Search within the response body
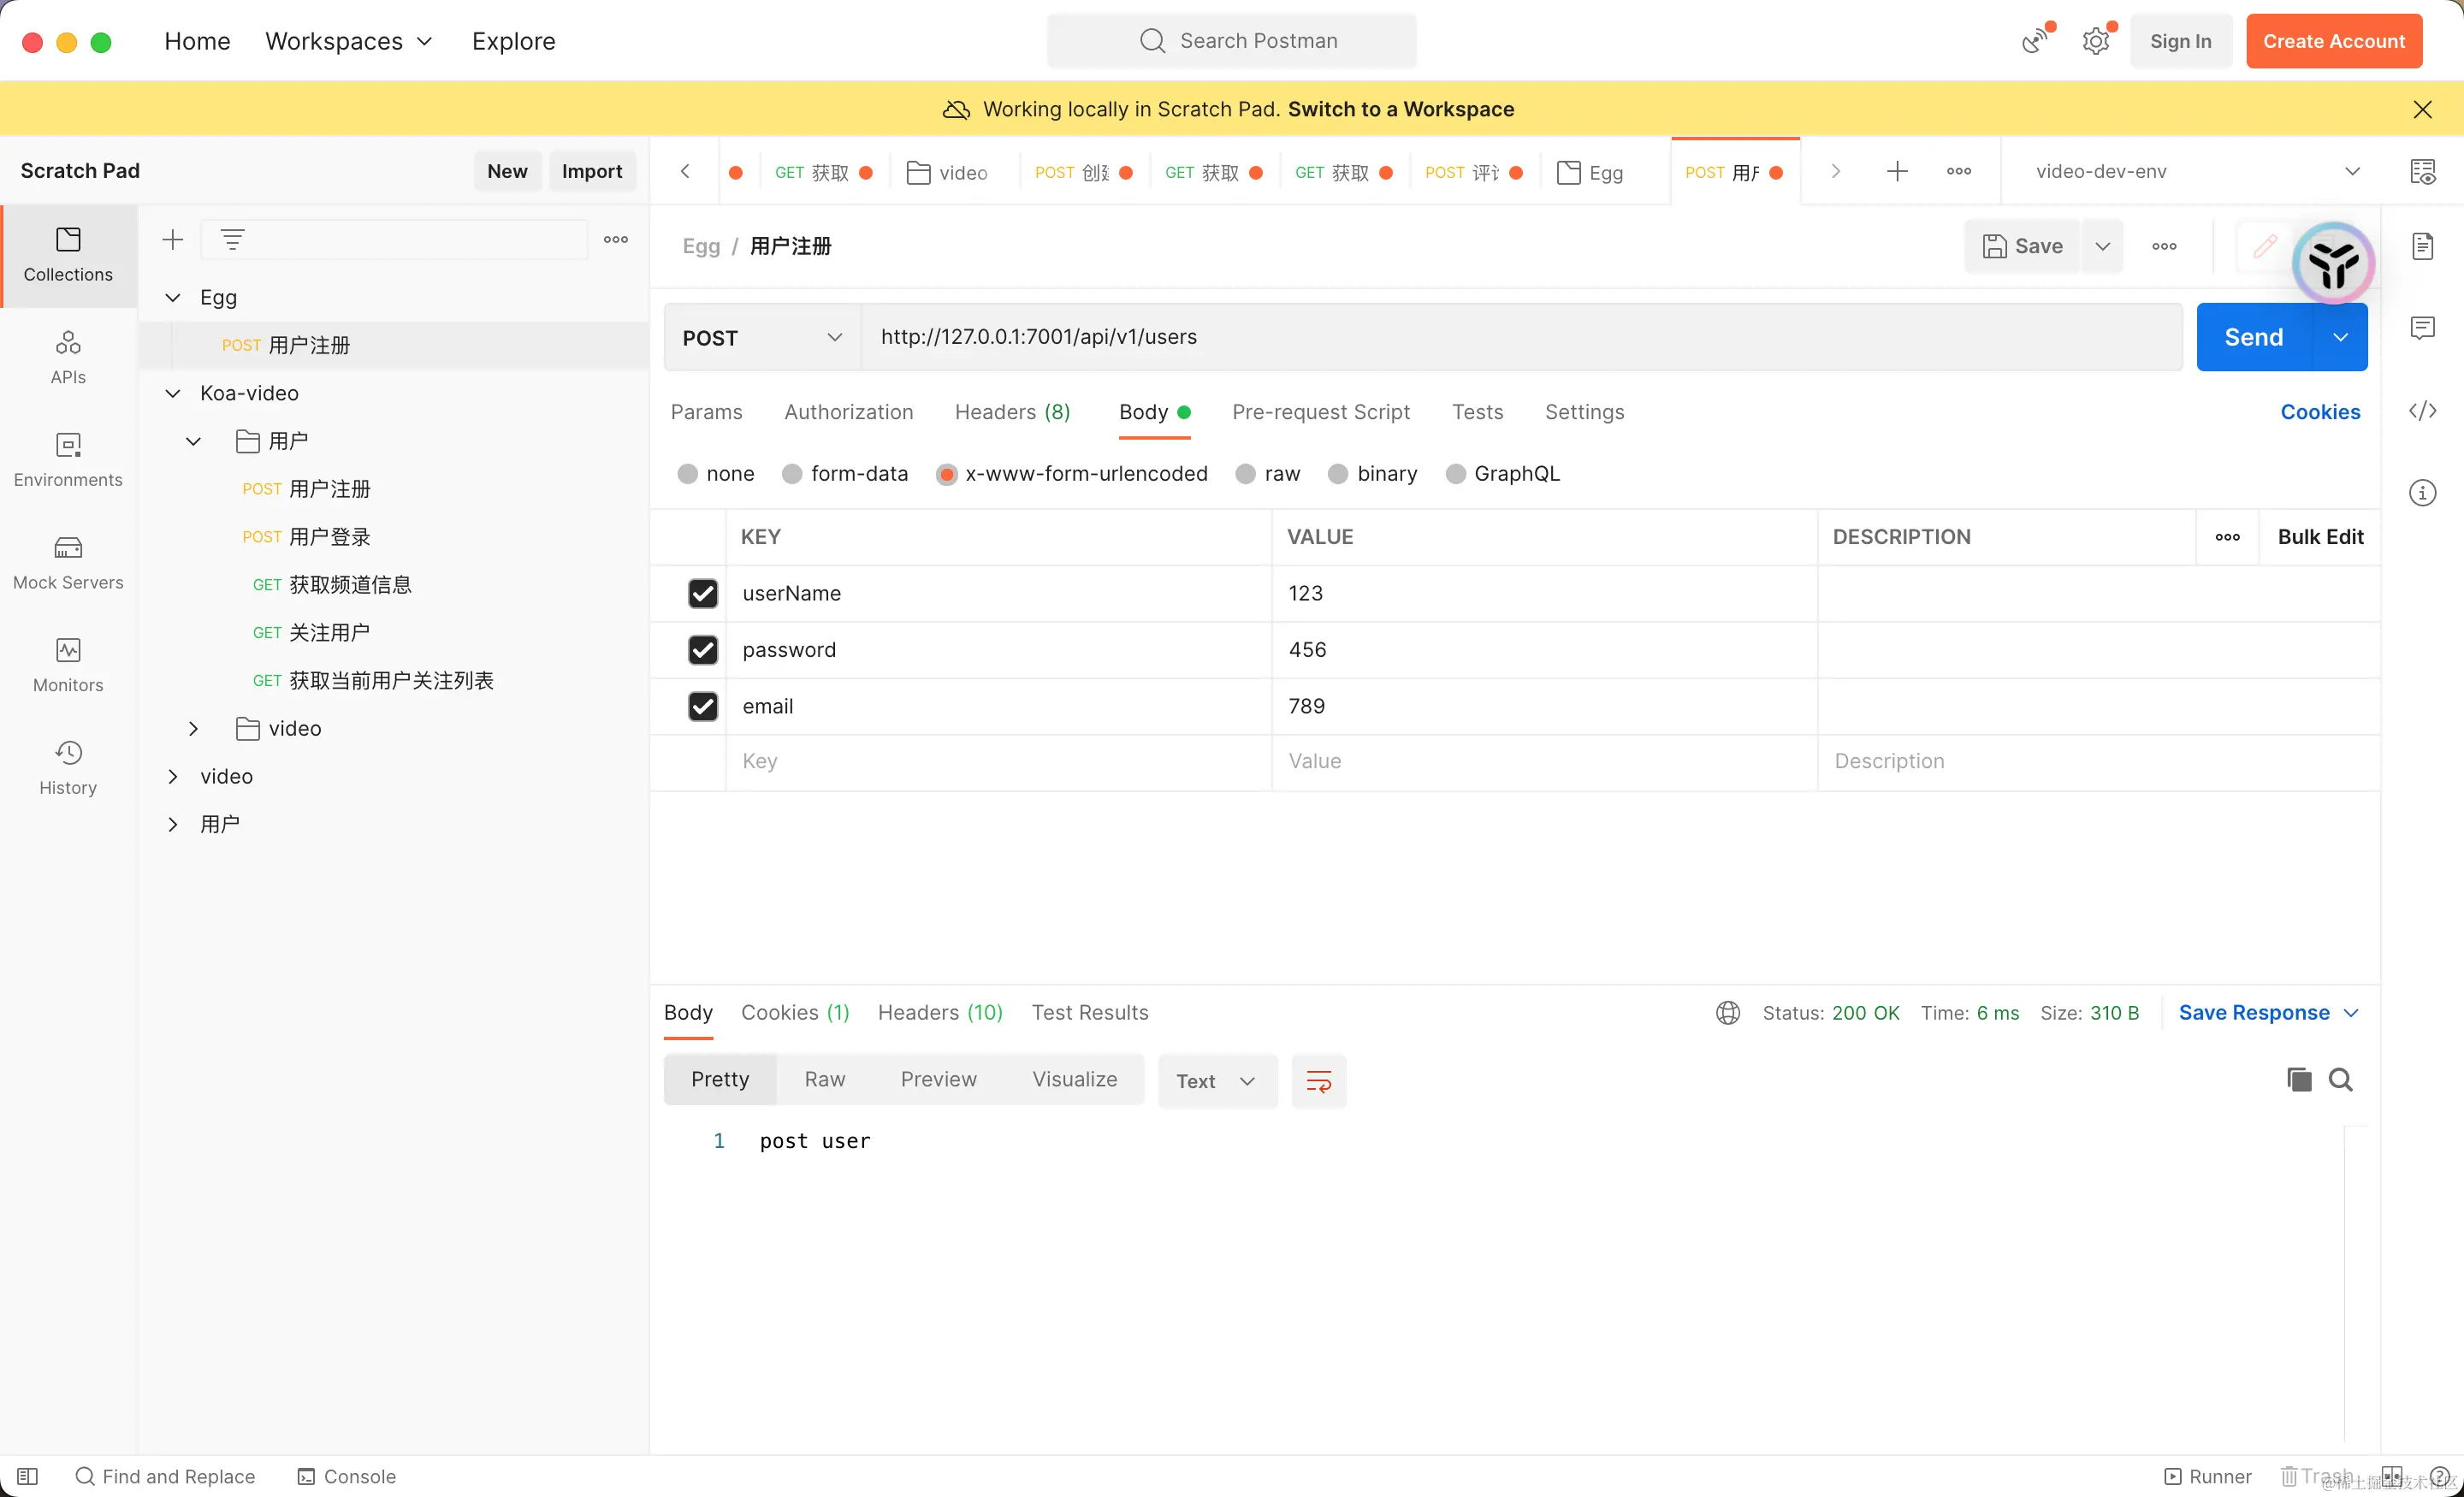The image size is (2464, 1497). coord(2340,1080)
